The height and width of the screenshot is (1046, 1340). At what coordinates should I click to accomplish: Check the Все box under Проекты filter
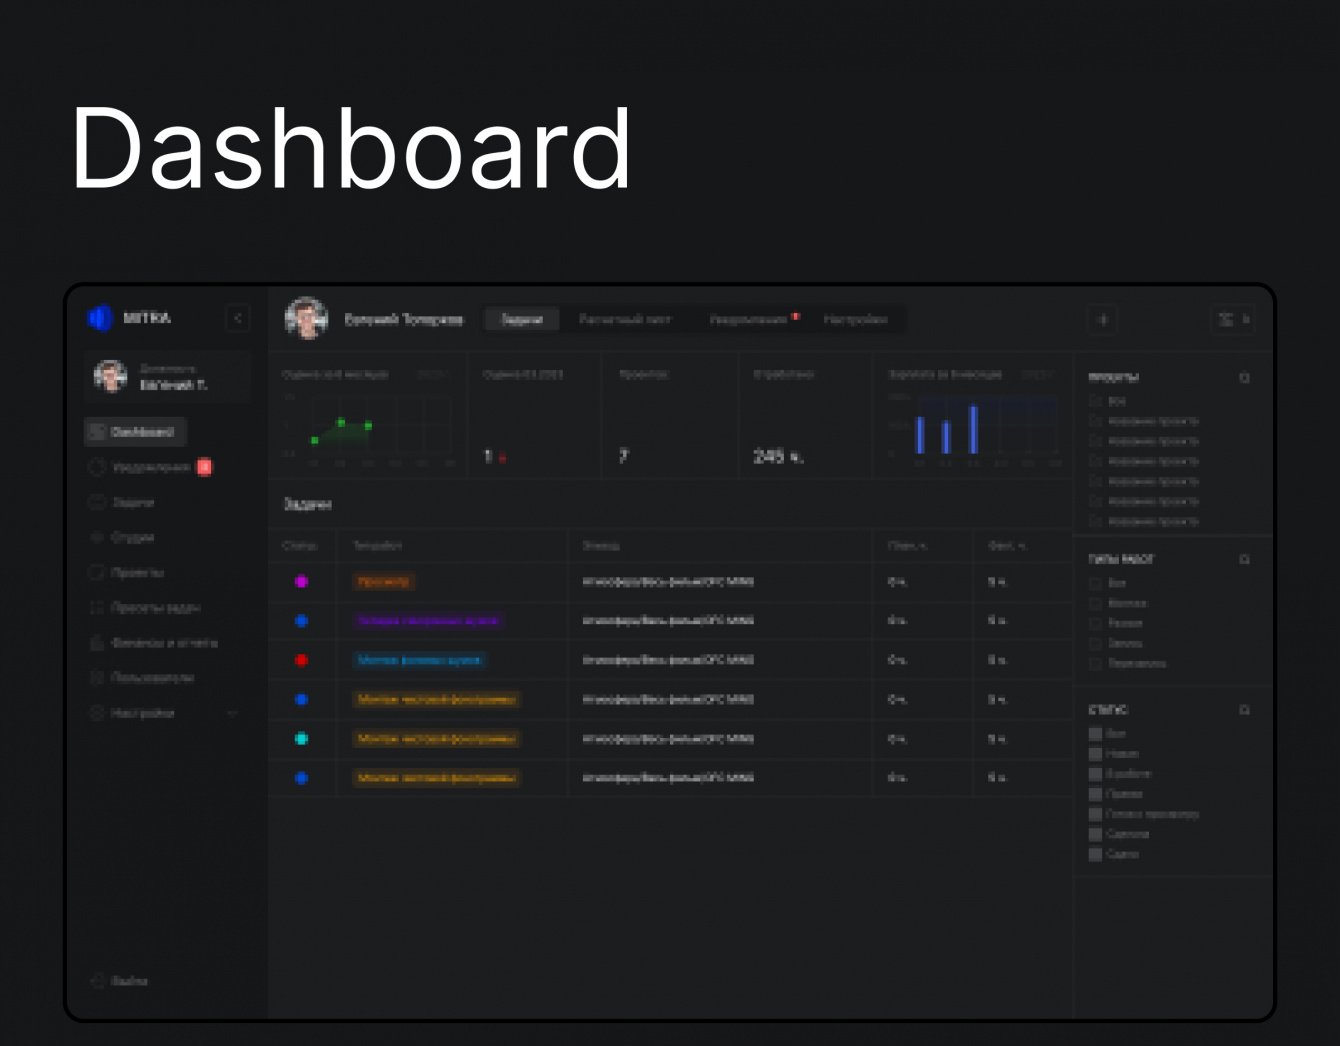click(1095, 401)
